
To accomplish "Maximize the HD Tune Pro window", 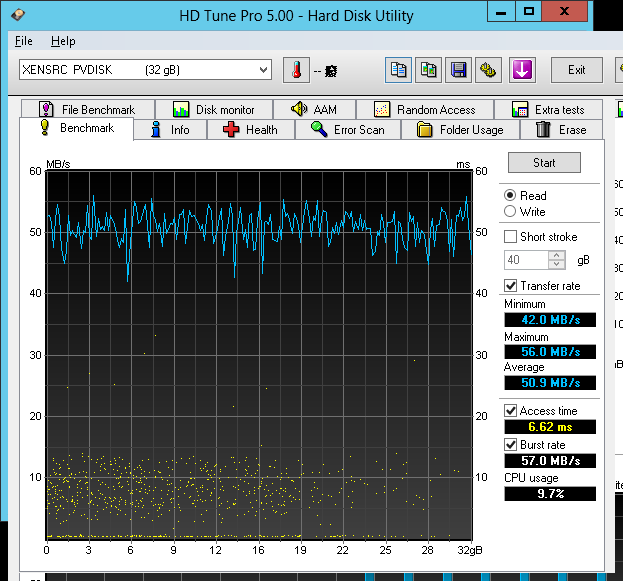I will (529, 11).
